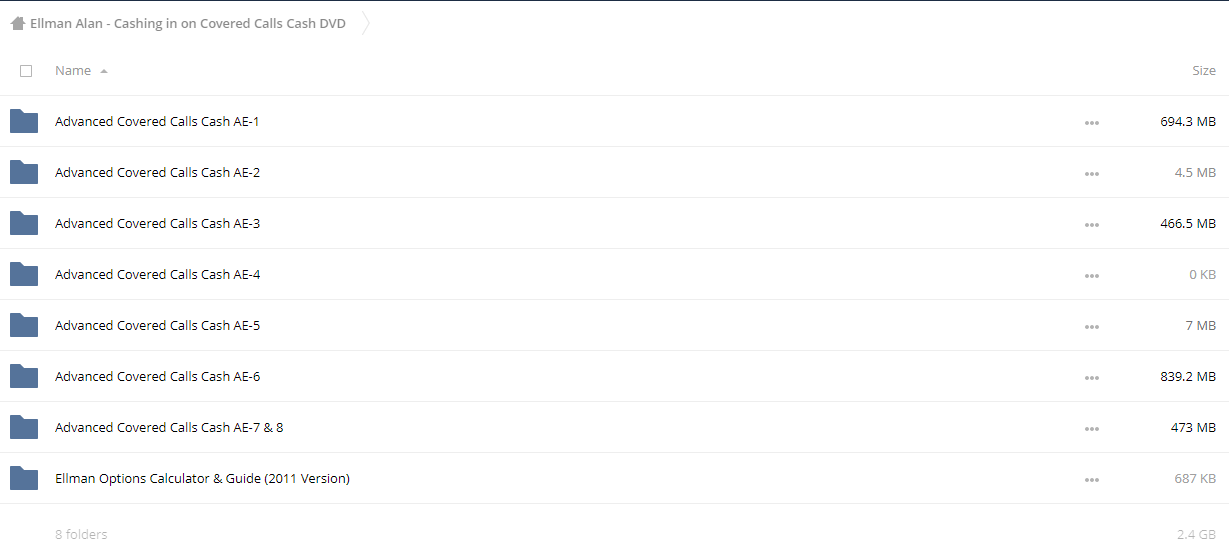This screenshot has width=1229, height=560.
Task: Toggle the Name sort arrow
Action: [104, 71]
